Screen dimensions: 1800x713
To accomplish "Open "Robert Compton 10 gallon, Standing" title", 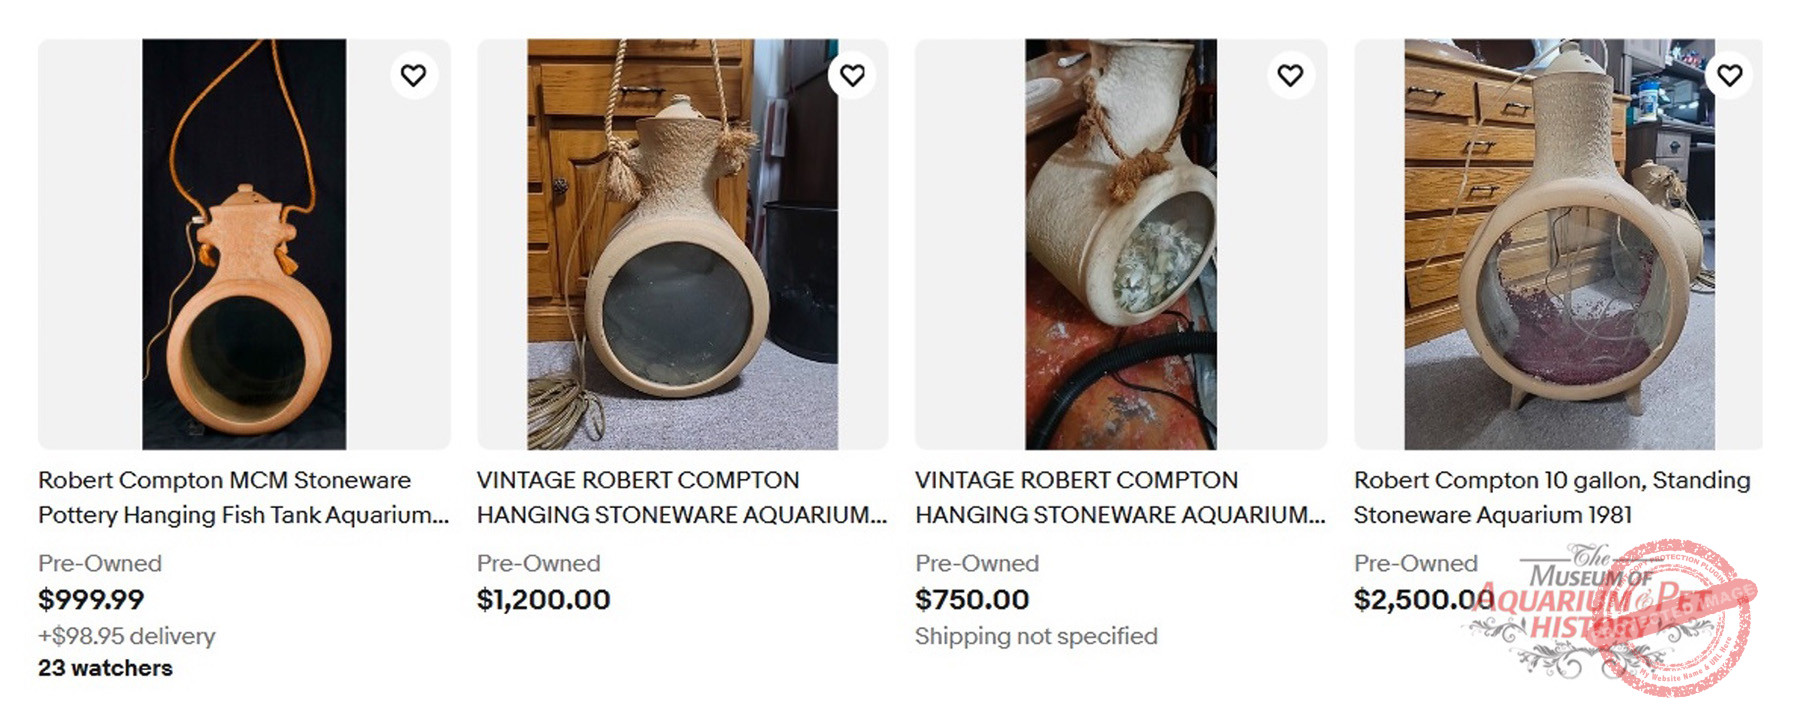I will point(1551,497).
